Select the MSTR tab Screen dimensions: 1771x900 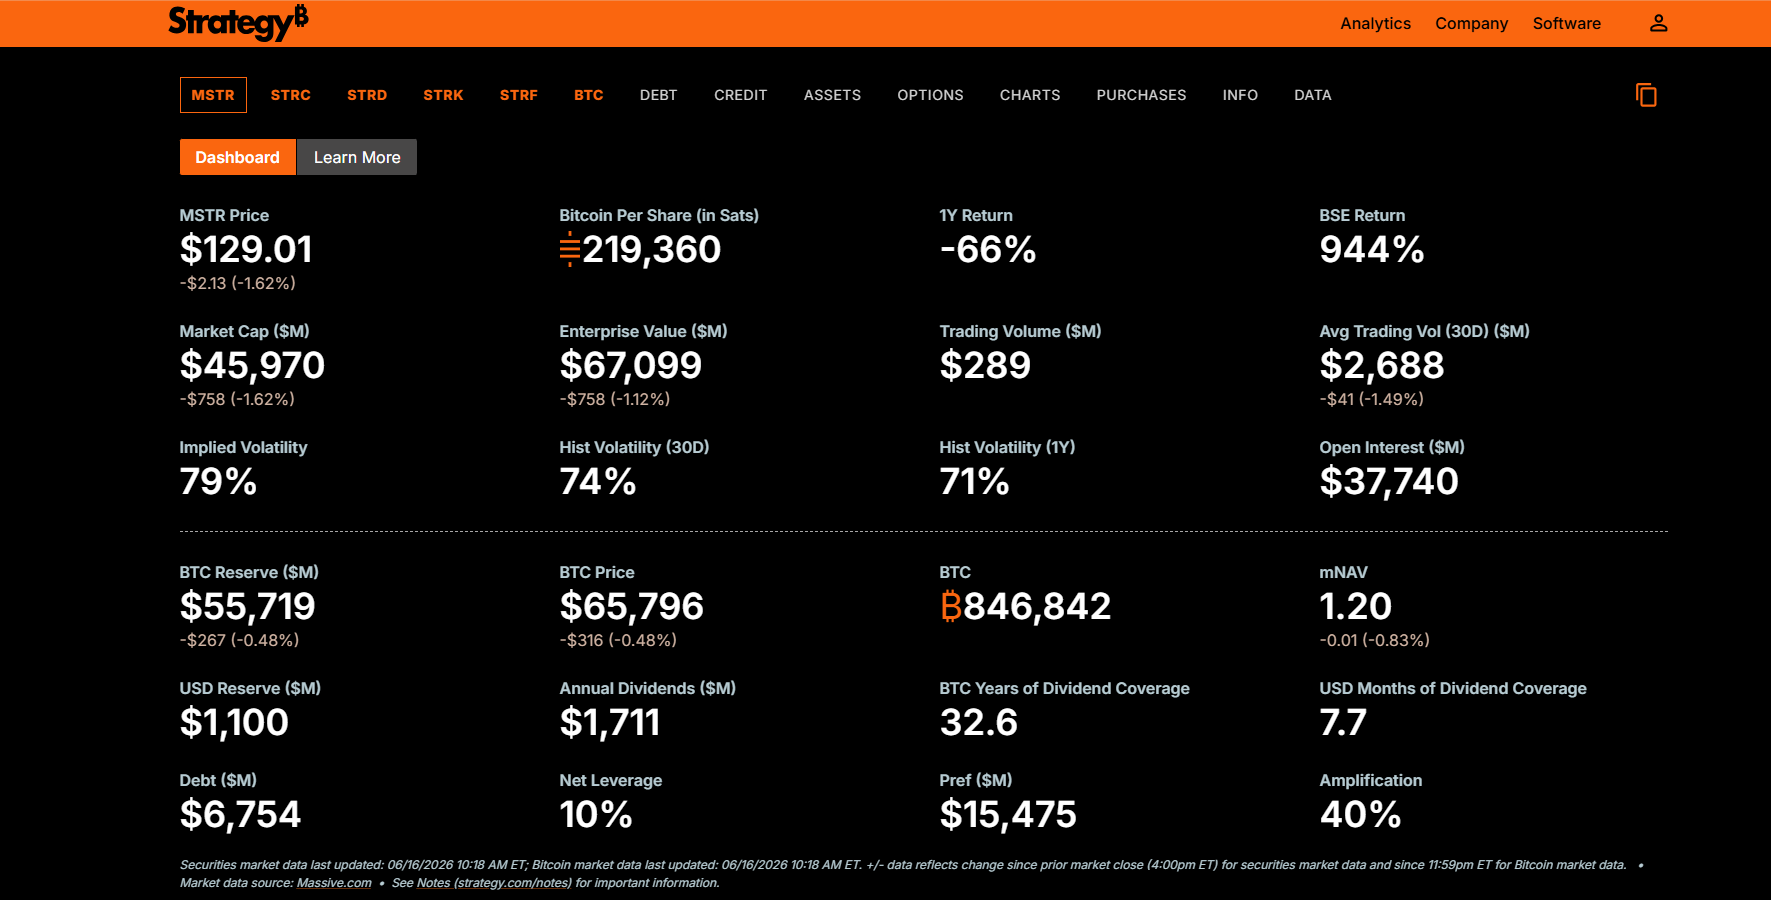213,95
